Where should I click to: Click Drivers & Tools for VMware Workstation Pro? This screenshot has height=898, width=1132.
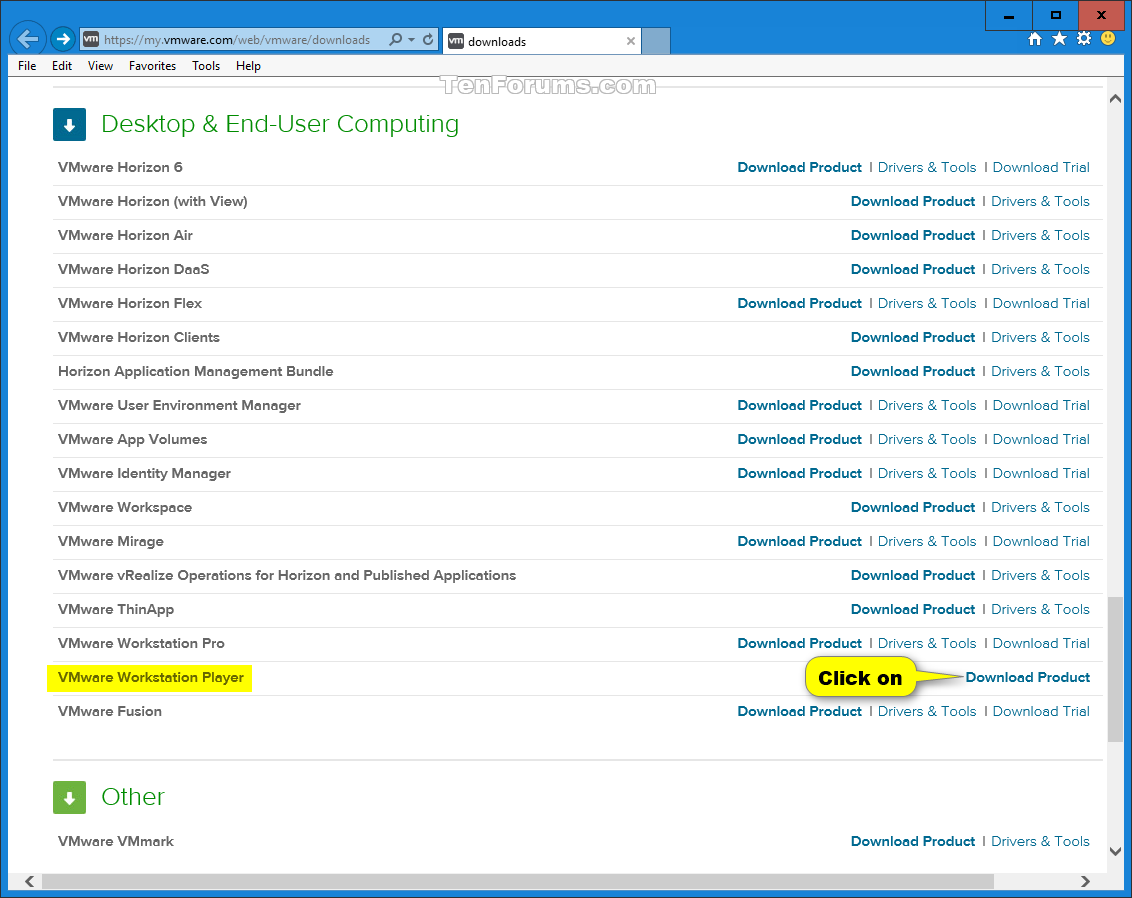(927, 643)
